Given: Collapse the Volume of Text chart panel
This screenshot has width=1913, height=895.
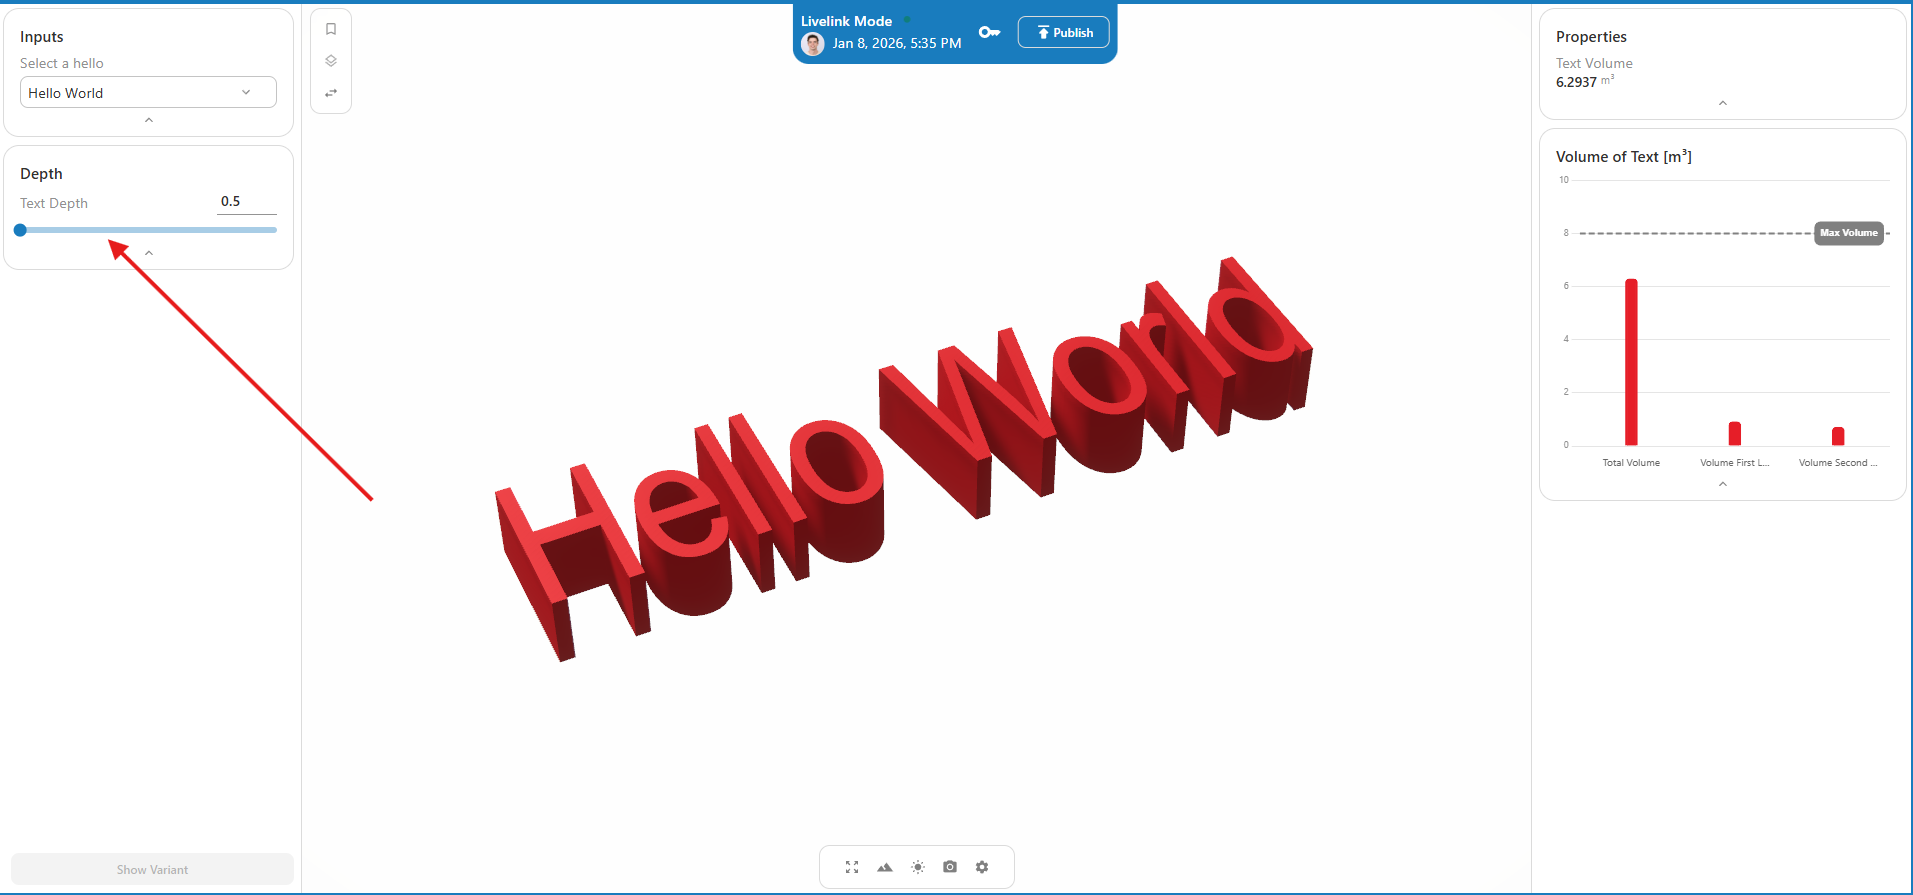Looking at the screenshot, I should coord(1722,484).
